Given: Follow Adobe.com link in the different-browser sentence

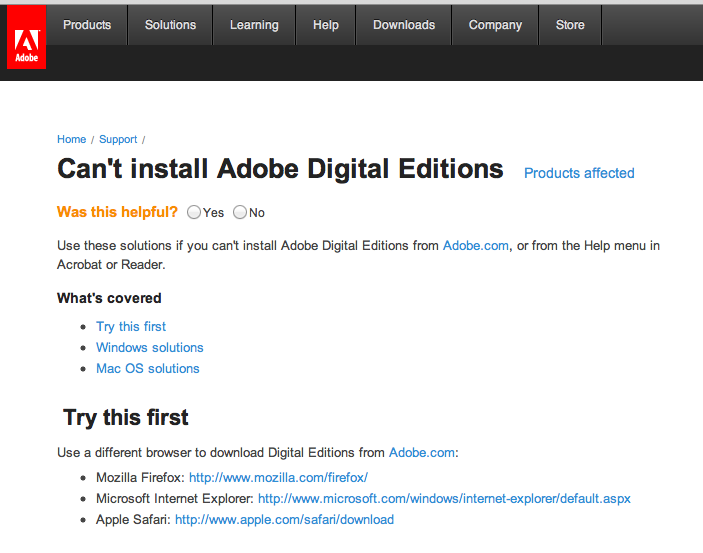Looking at the screenshot, I should tap(421, 453).
